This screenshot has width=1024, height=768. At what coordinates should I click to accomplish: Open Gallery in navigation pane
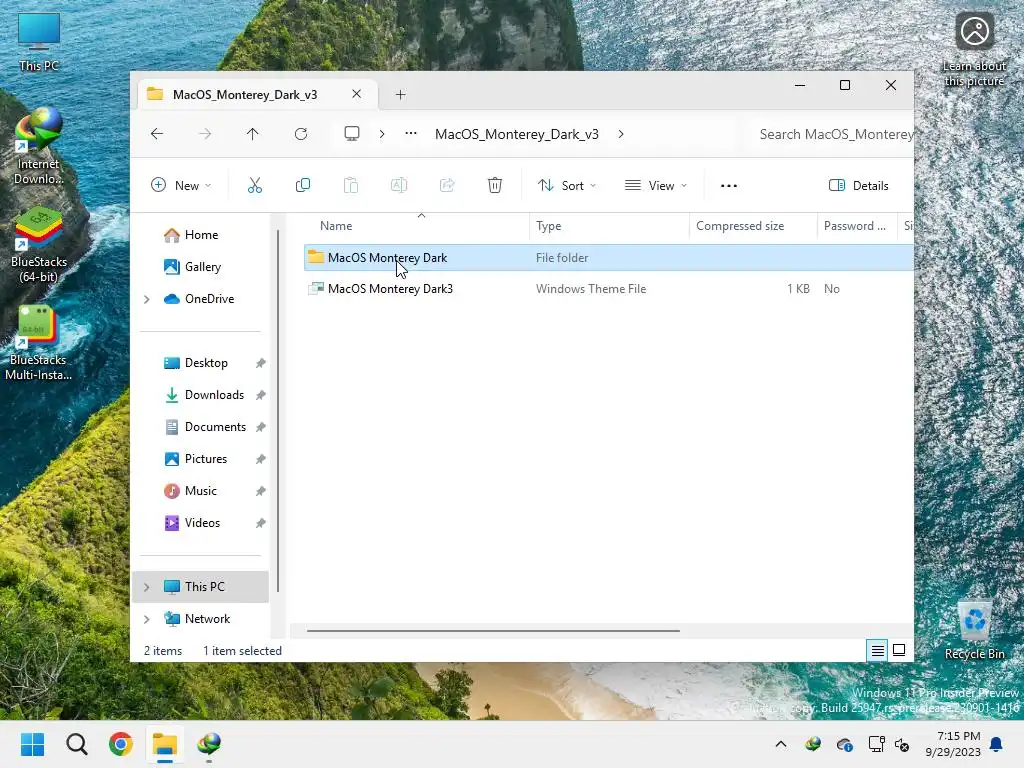(202, 266)
